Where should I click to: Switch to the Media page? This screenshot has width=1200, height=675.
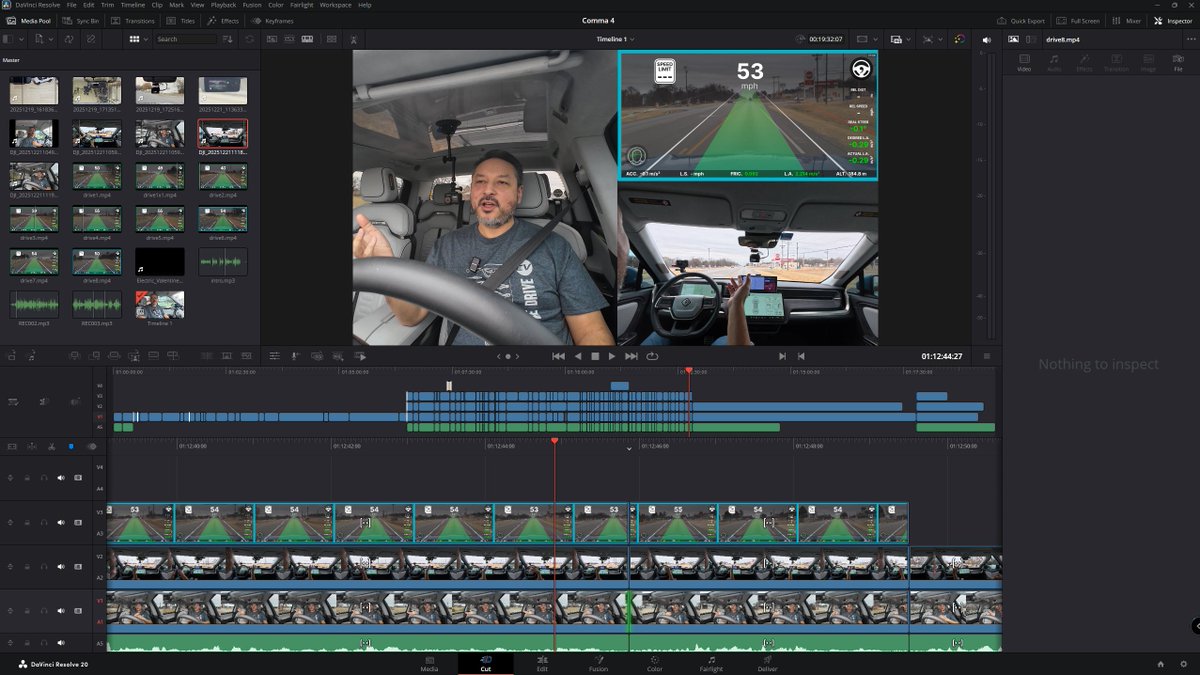[x=429, y=663]
